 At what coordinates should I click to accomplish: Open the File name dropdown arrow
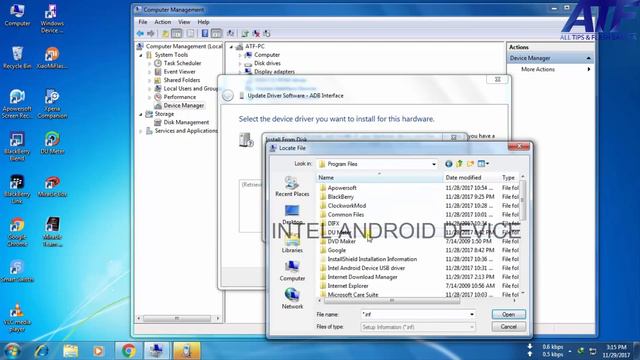(471, 314)
